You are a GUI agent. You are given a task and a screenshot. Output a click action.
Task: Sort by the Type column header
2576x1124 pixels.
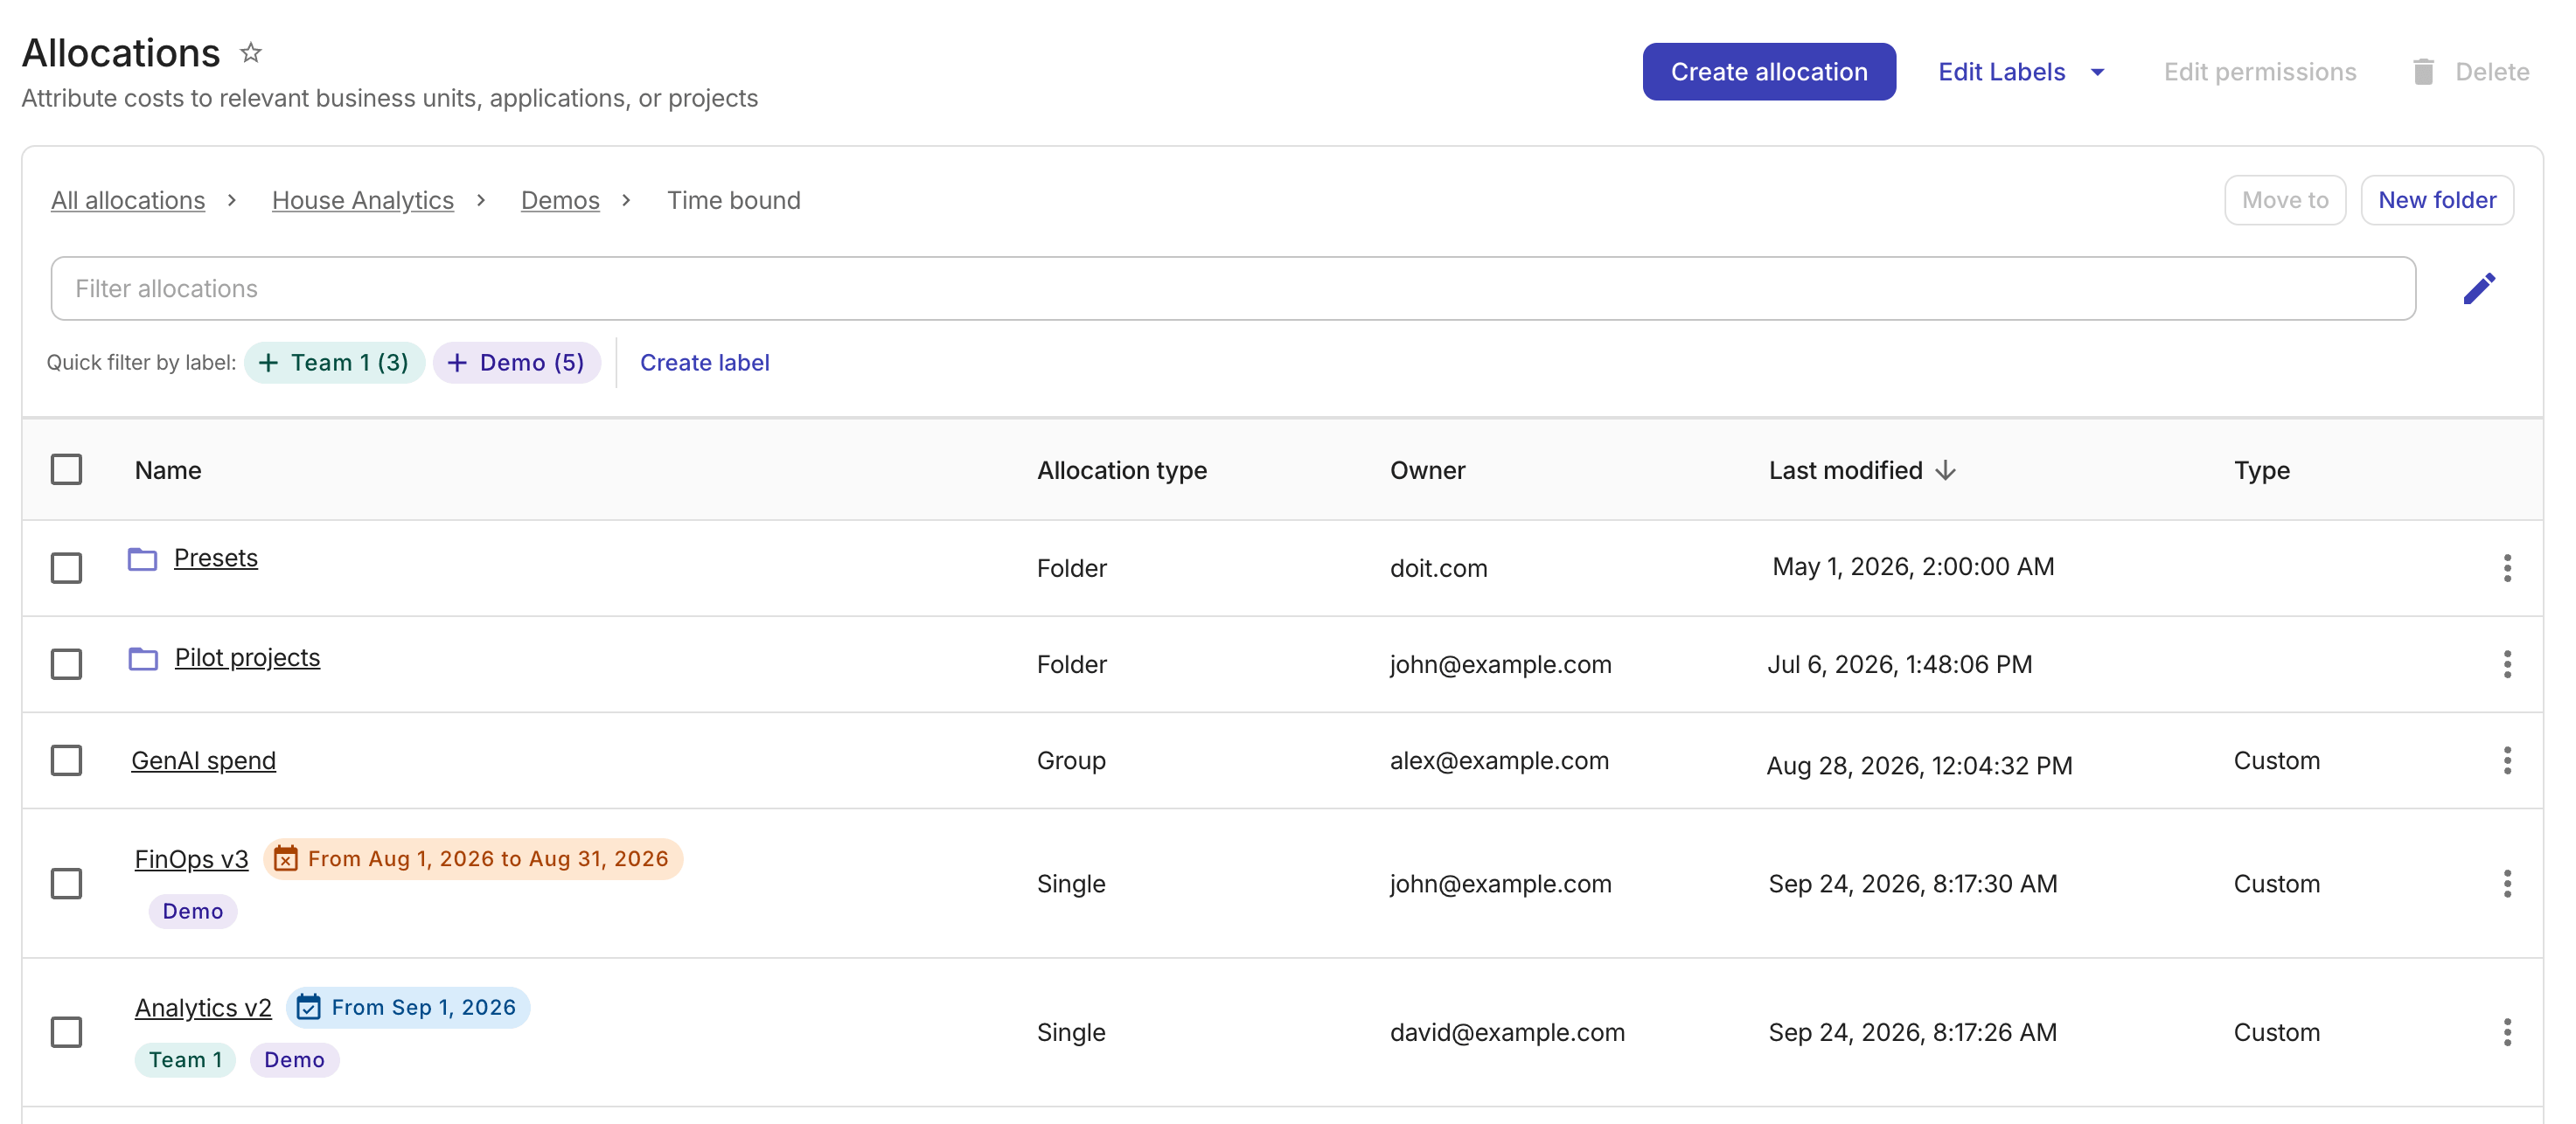[x=2262, y=470]
